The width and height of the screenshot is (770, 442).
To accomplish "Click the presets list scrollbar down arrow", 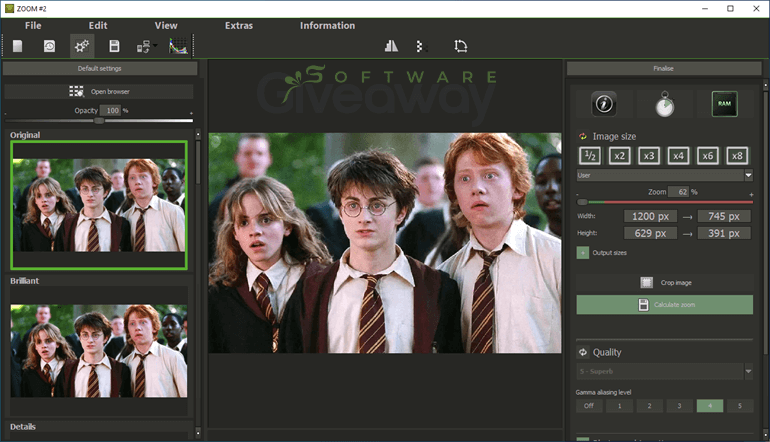I will click(198, 433).
